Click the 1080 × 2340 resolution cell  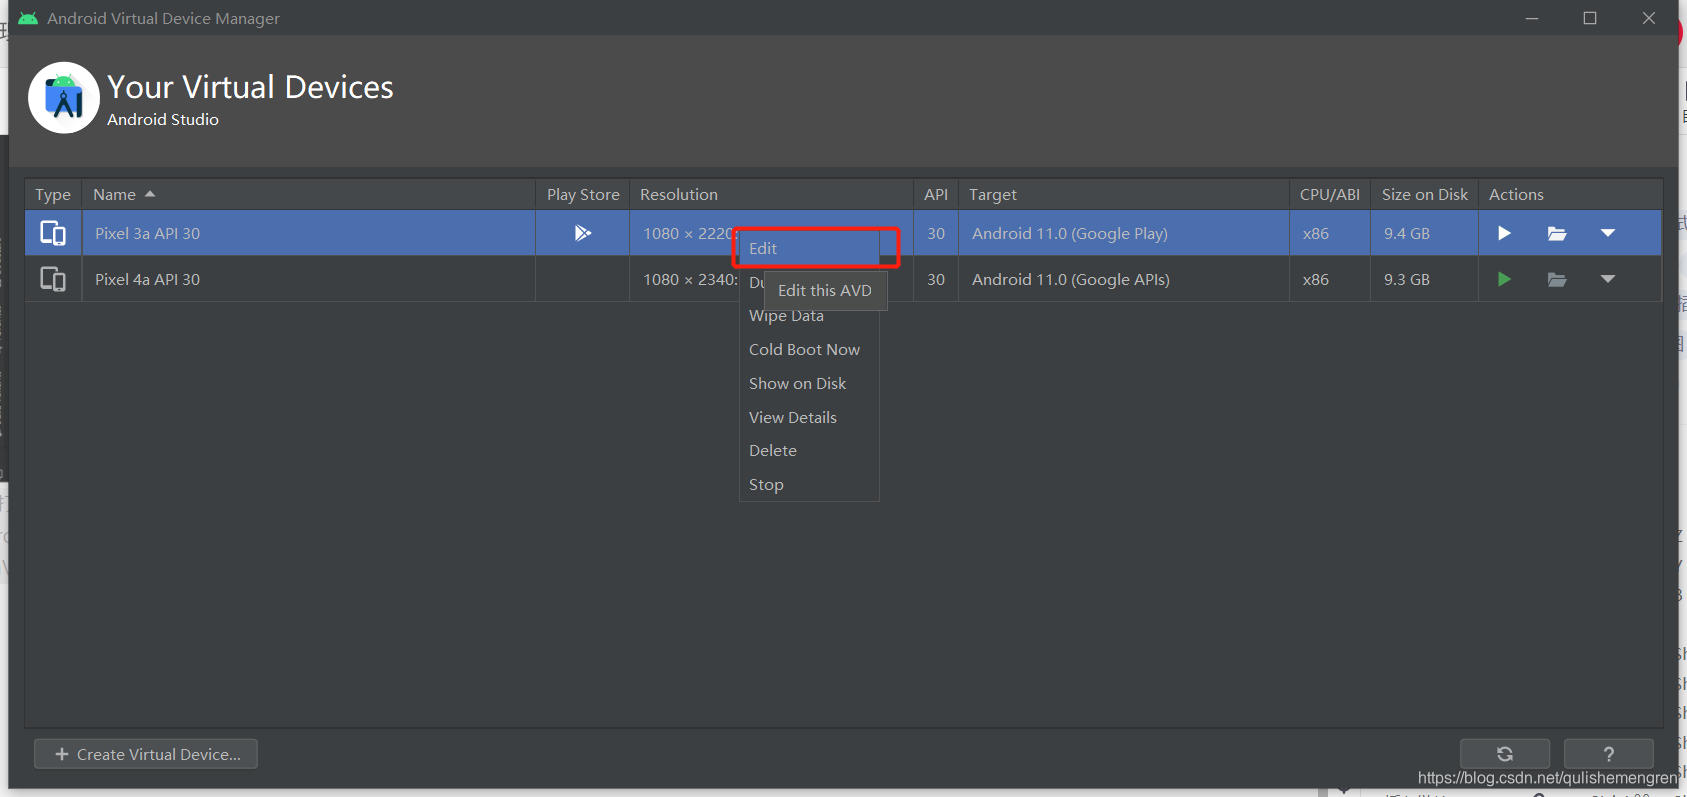(x=690, y=279)
